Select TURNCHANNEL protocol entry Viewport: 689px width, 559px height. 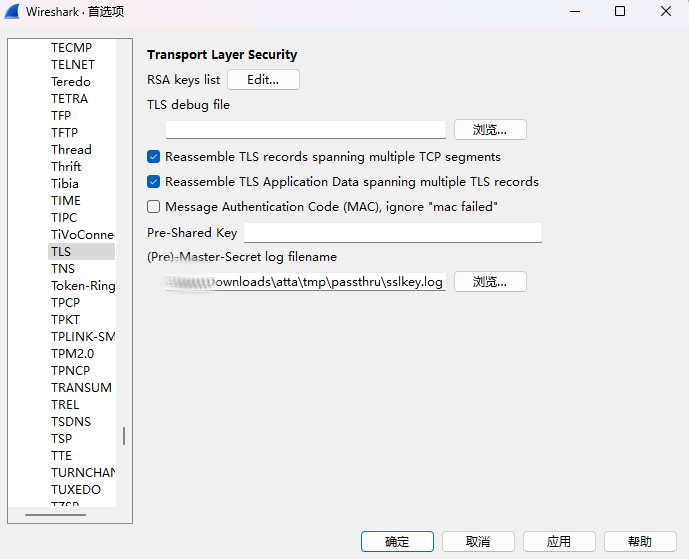click(83, 473)
